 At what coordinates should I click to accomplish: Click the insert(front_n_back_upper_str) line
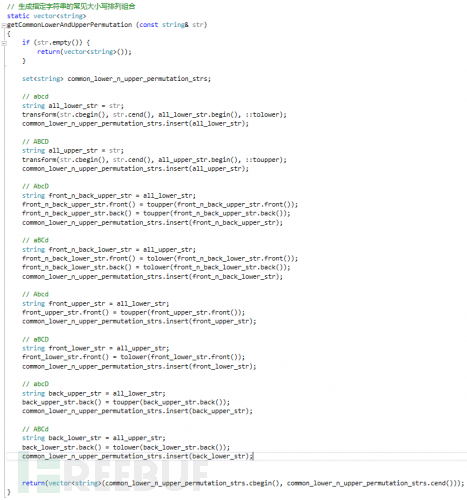[152, 223]
